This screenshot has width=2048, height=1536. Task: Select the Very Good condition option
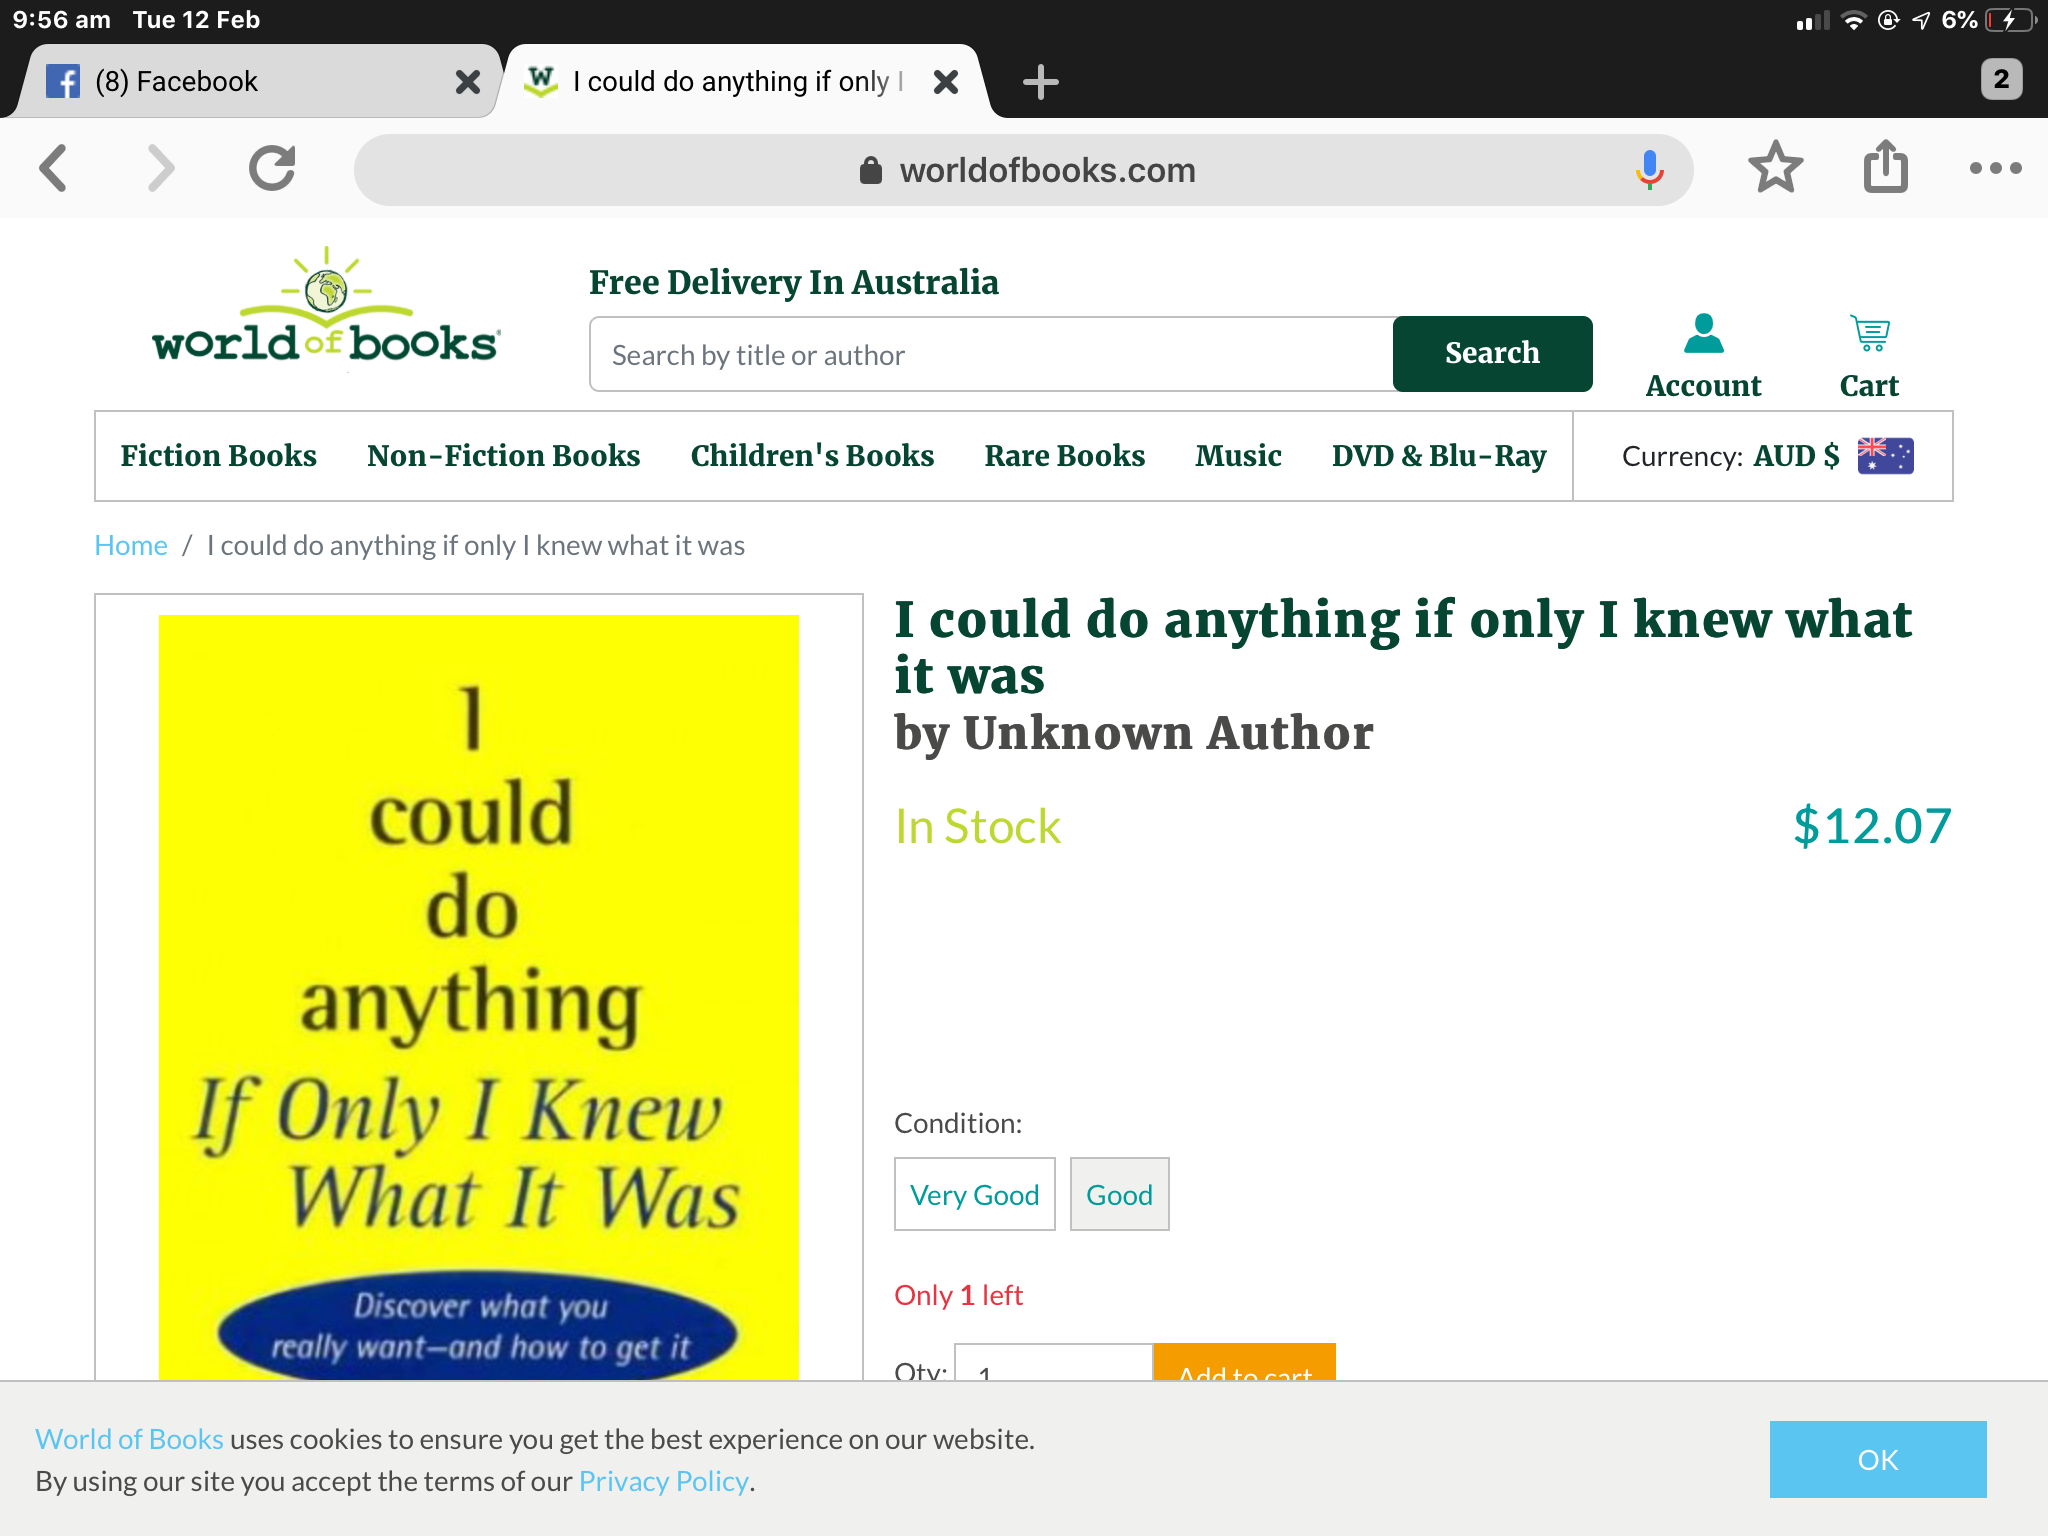coord(974,1194)
